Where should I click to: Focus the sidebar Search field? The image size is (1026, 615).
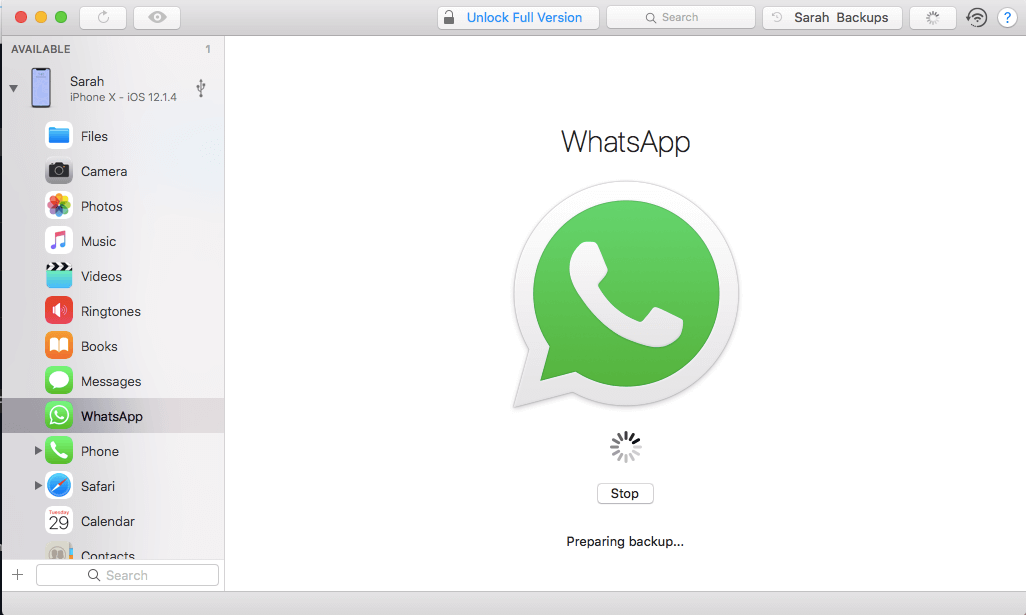tap(127, 575)
